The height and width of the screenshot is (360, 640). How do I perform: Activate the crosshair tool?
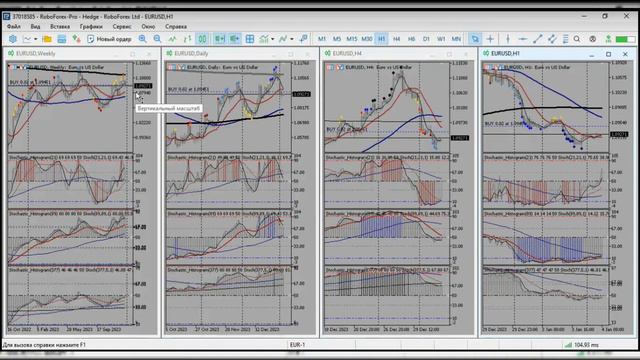pyautogui.click(x=490, y=39)
